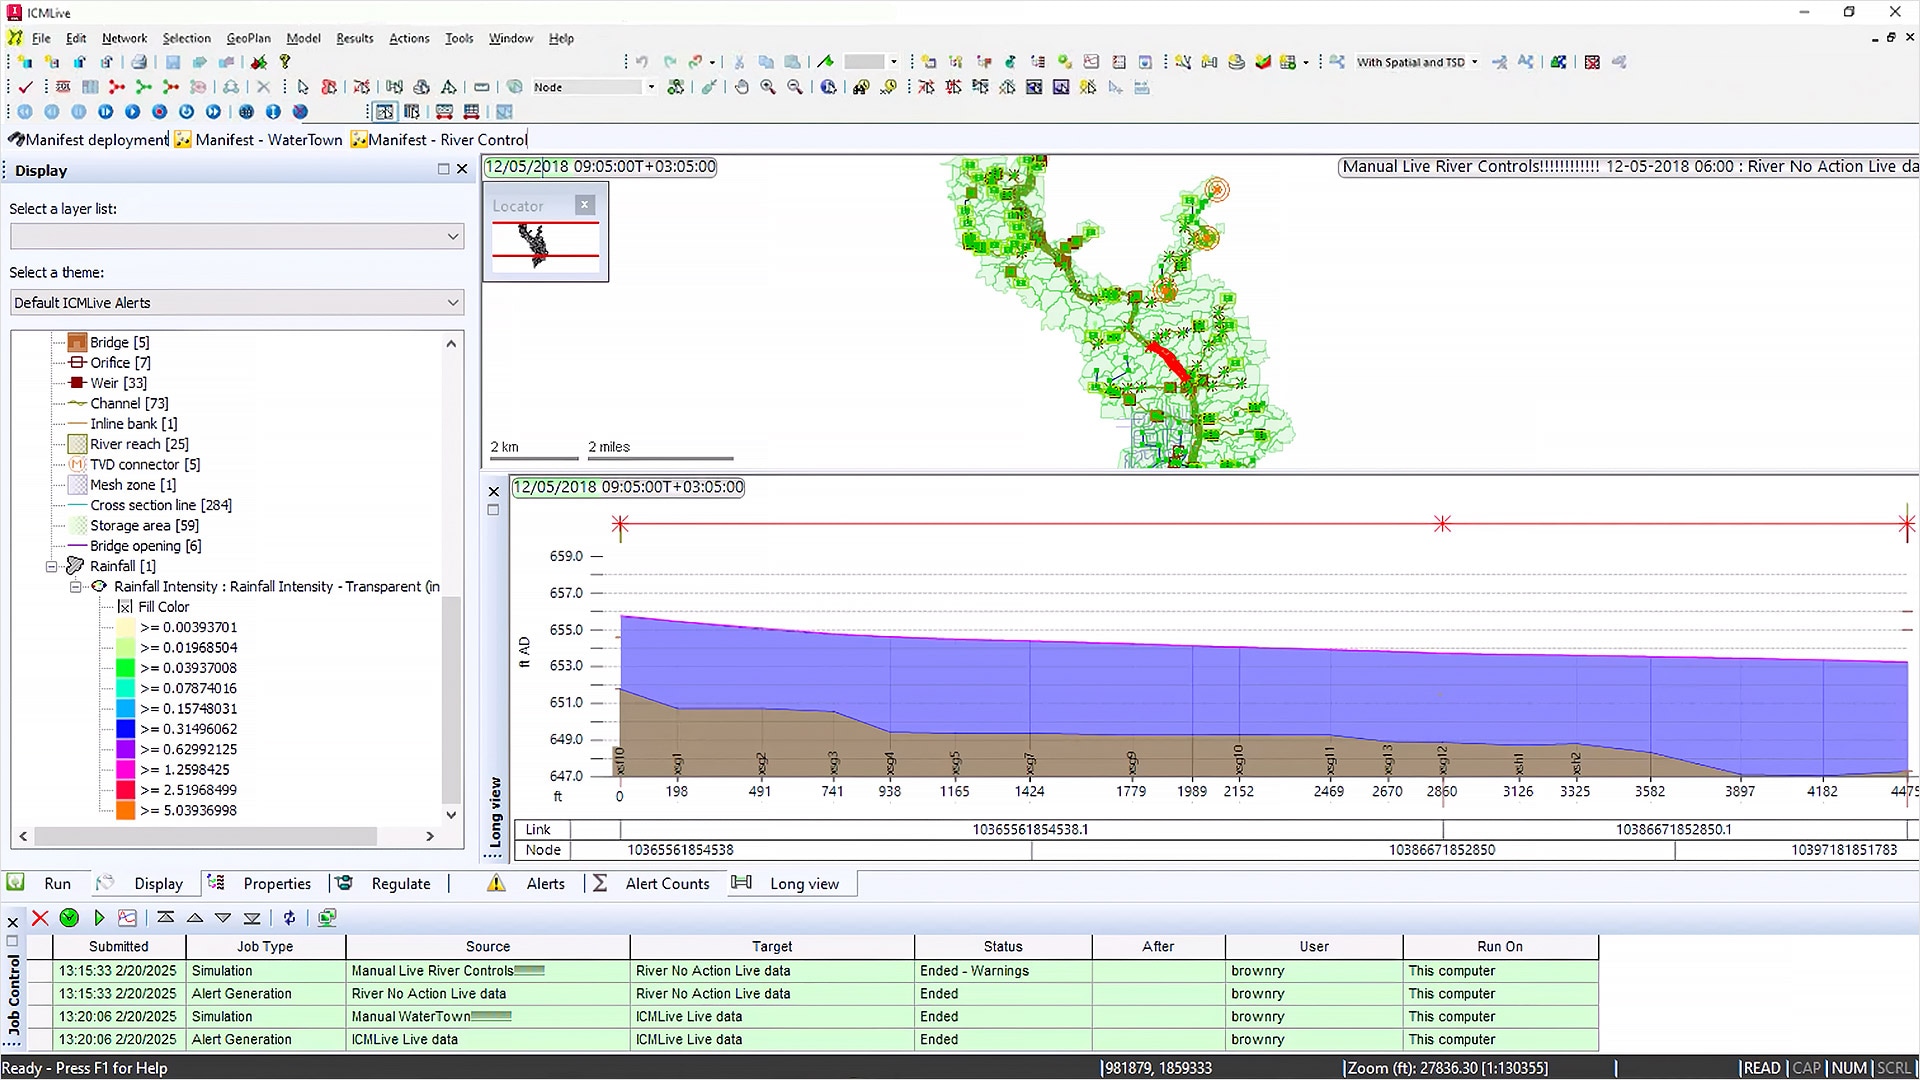Toggle the blue pause playback control
Image resolution: width=1920 pixels, height=1080 pixels.
(x=79, y=112)
